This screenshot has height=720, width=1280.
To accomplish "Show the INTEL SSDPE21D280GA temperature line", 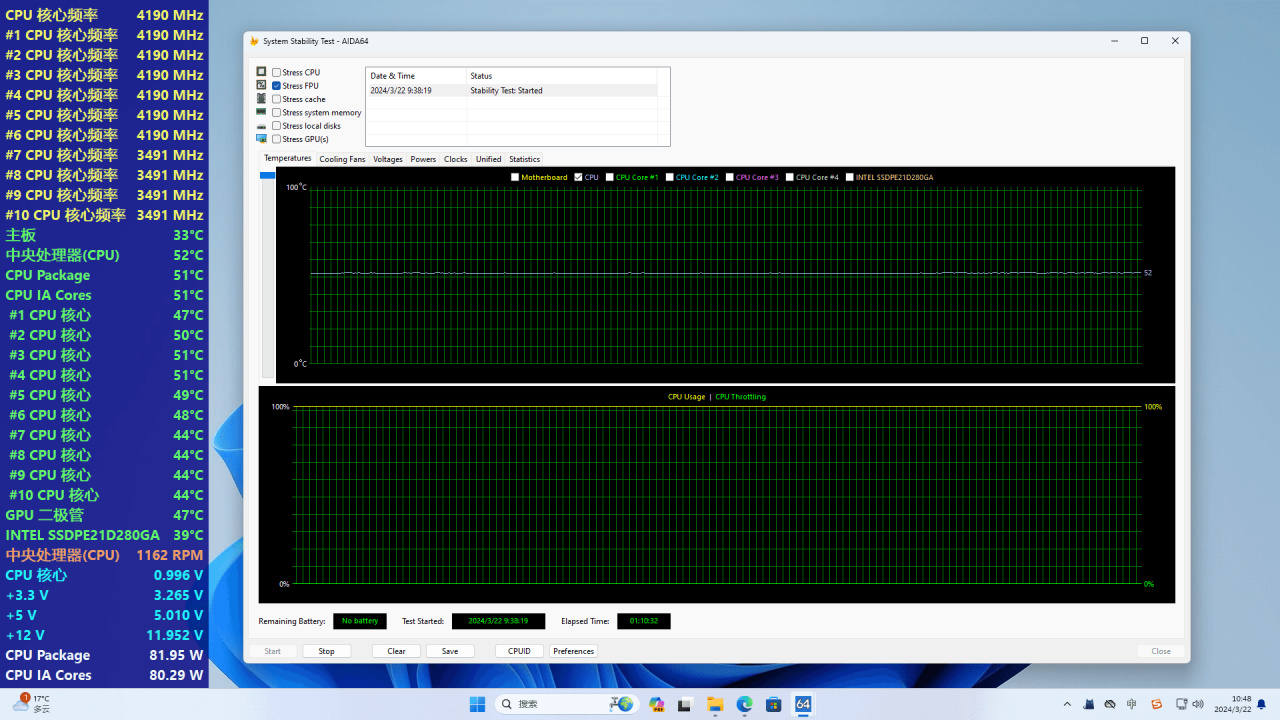I will click(x=850, y=177).
